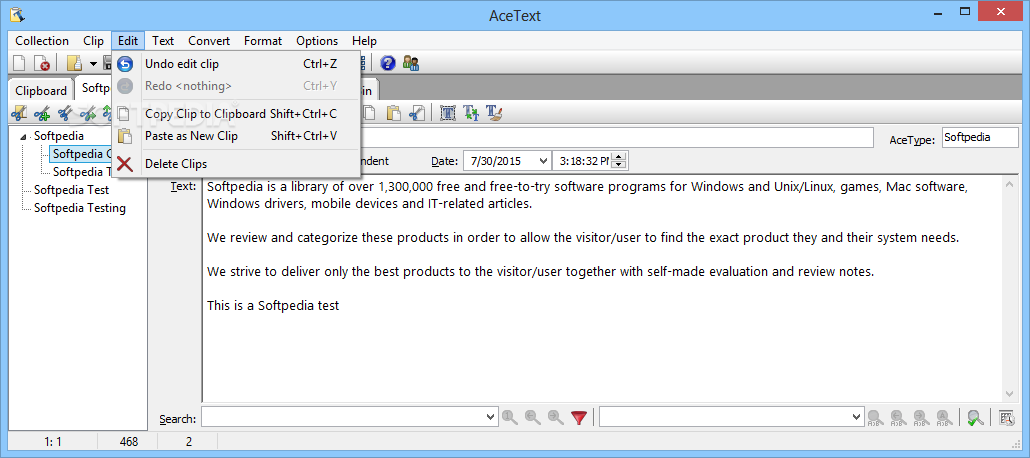Click the text area scrollbar up arrow
Image resolution: width=1030 pixels, height=458 pixels.
1010,186
